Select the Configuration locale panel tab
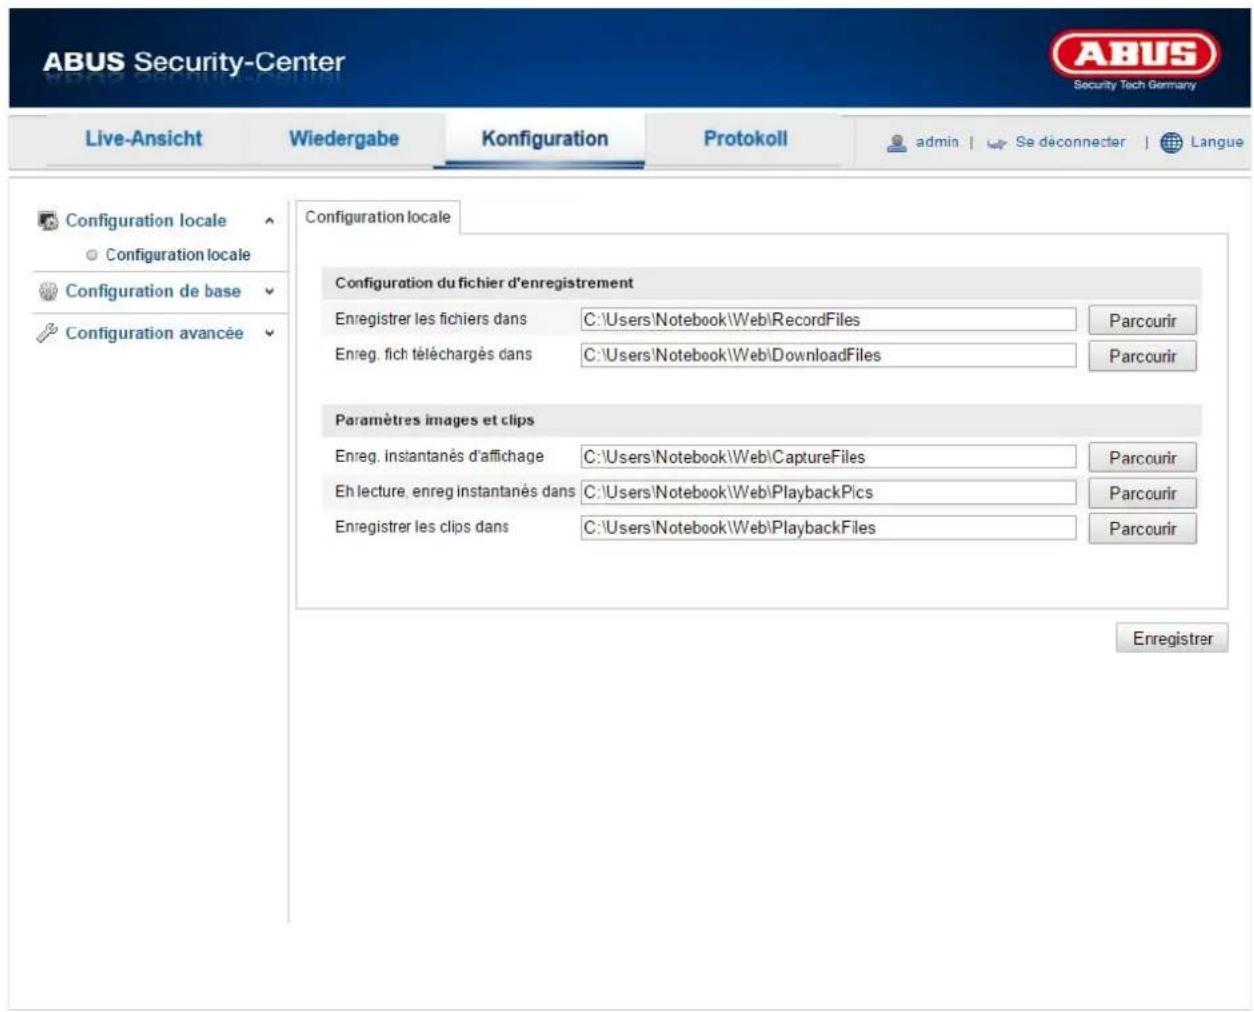Screen dimensions: 1254x1012 pos(378,217)
